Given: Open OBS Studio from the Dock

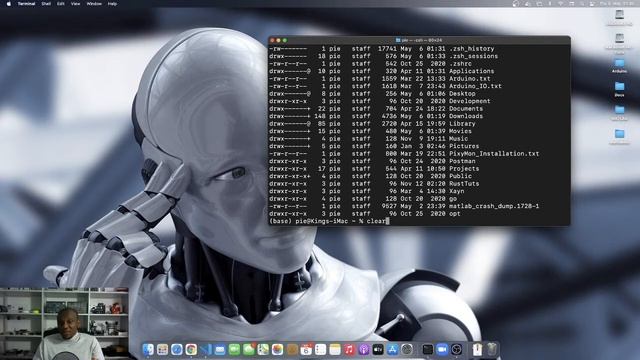Looking at the screenshot, I should [457, 349].
